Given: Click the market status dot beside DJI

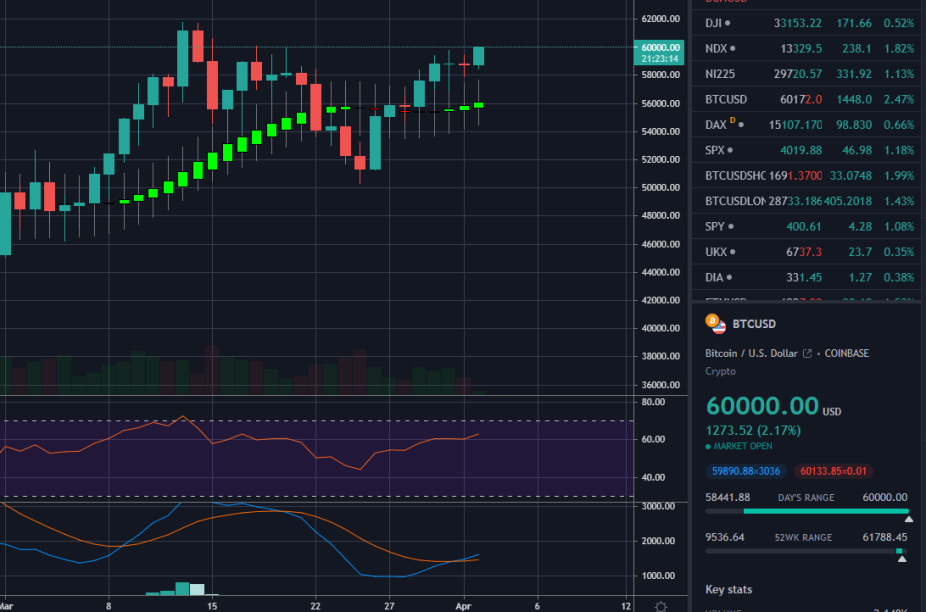Looking at the screenshot, I should click(x=728, y=23).
